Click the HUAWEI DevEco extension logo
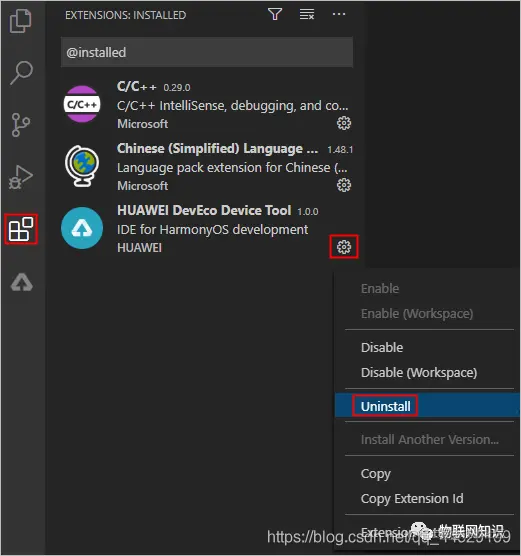This screenshot has height=556, width=521. (x=82, y=228)
